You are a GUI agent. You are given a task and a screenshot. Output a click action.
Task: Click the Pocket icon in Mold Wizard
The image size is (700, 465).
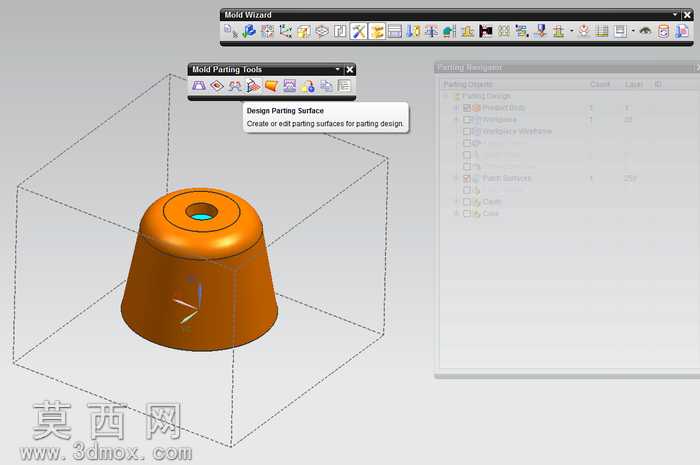584,31
